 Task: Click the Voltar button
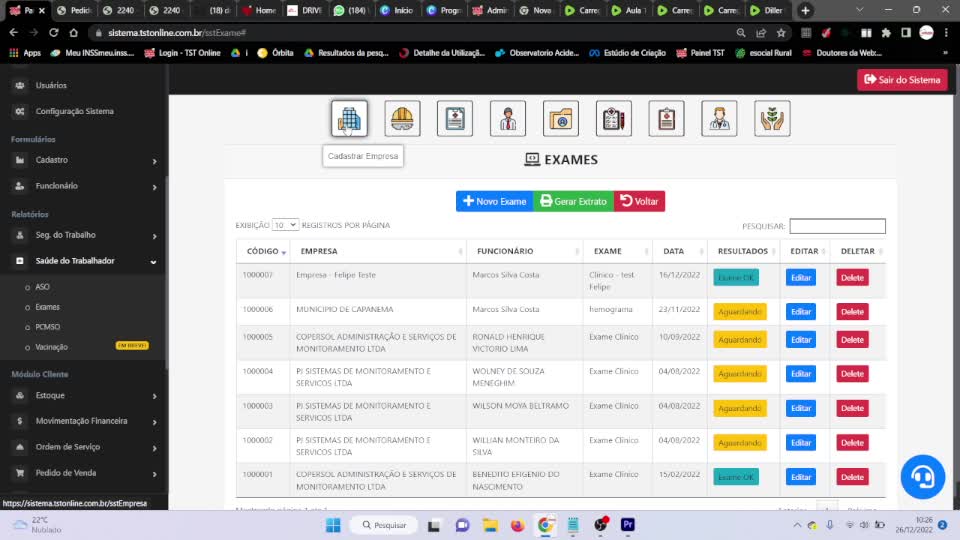click(639, 201)
